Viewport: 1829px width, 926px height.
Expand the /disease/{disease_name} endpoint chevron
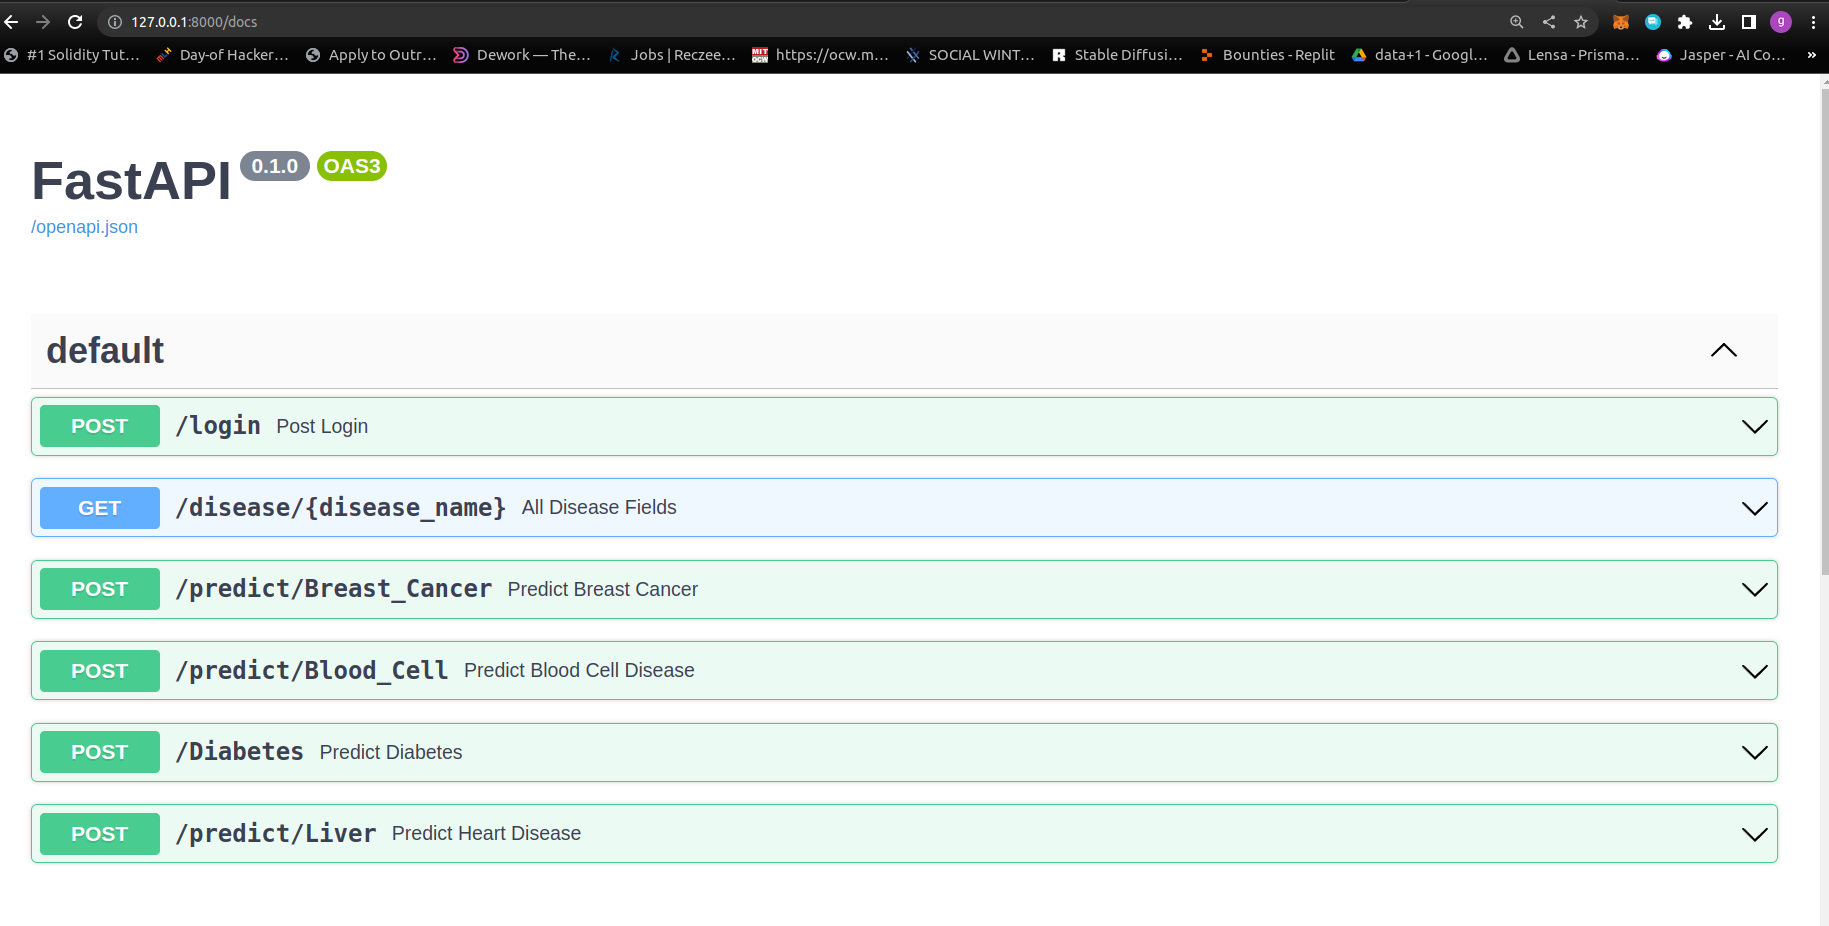1754,508
